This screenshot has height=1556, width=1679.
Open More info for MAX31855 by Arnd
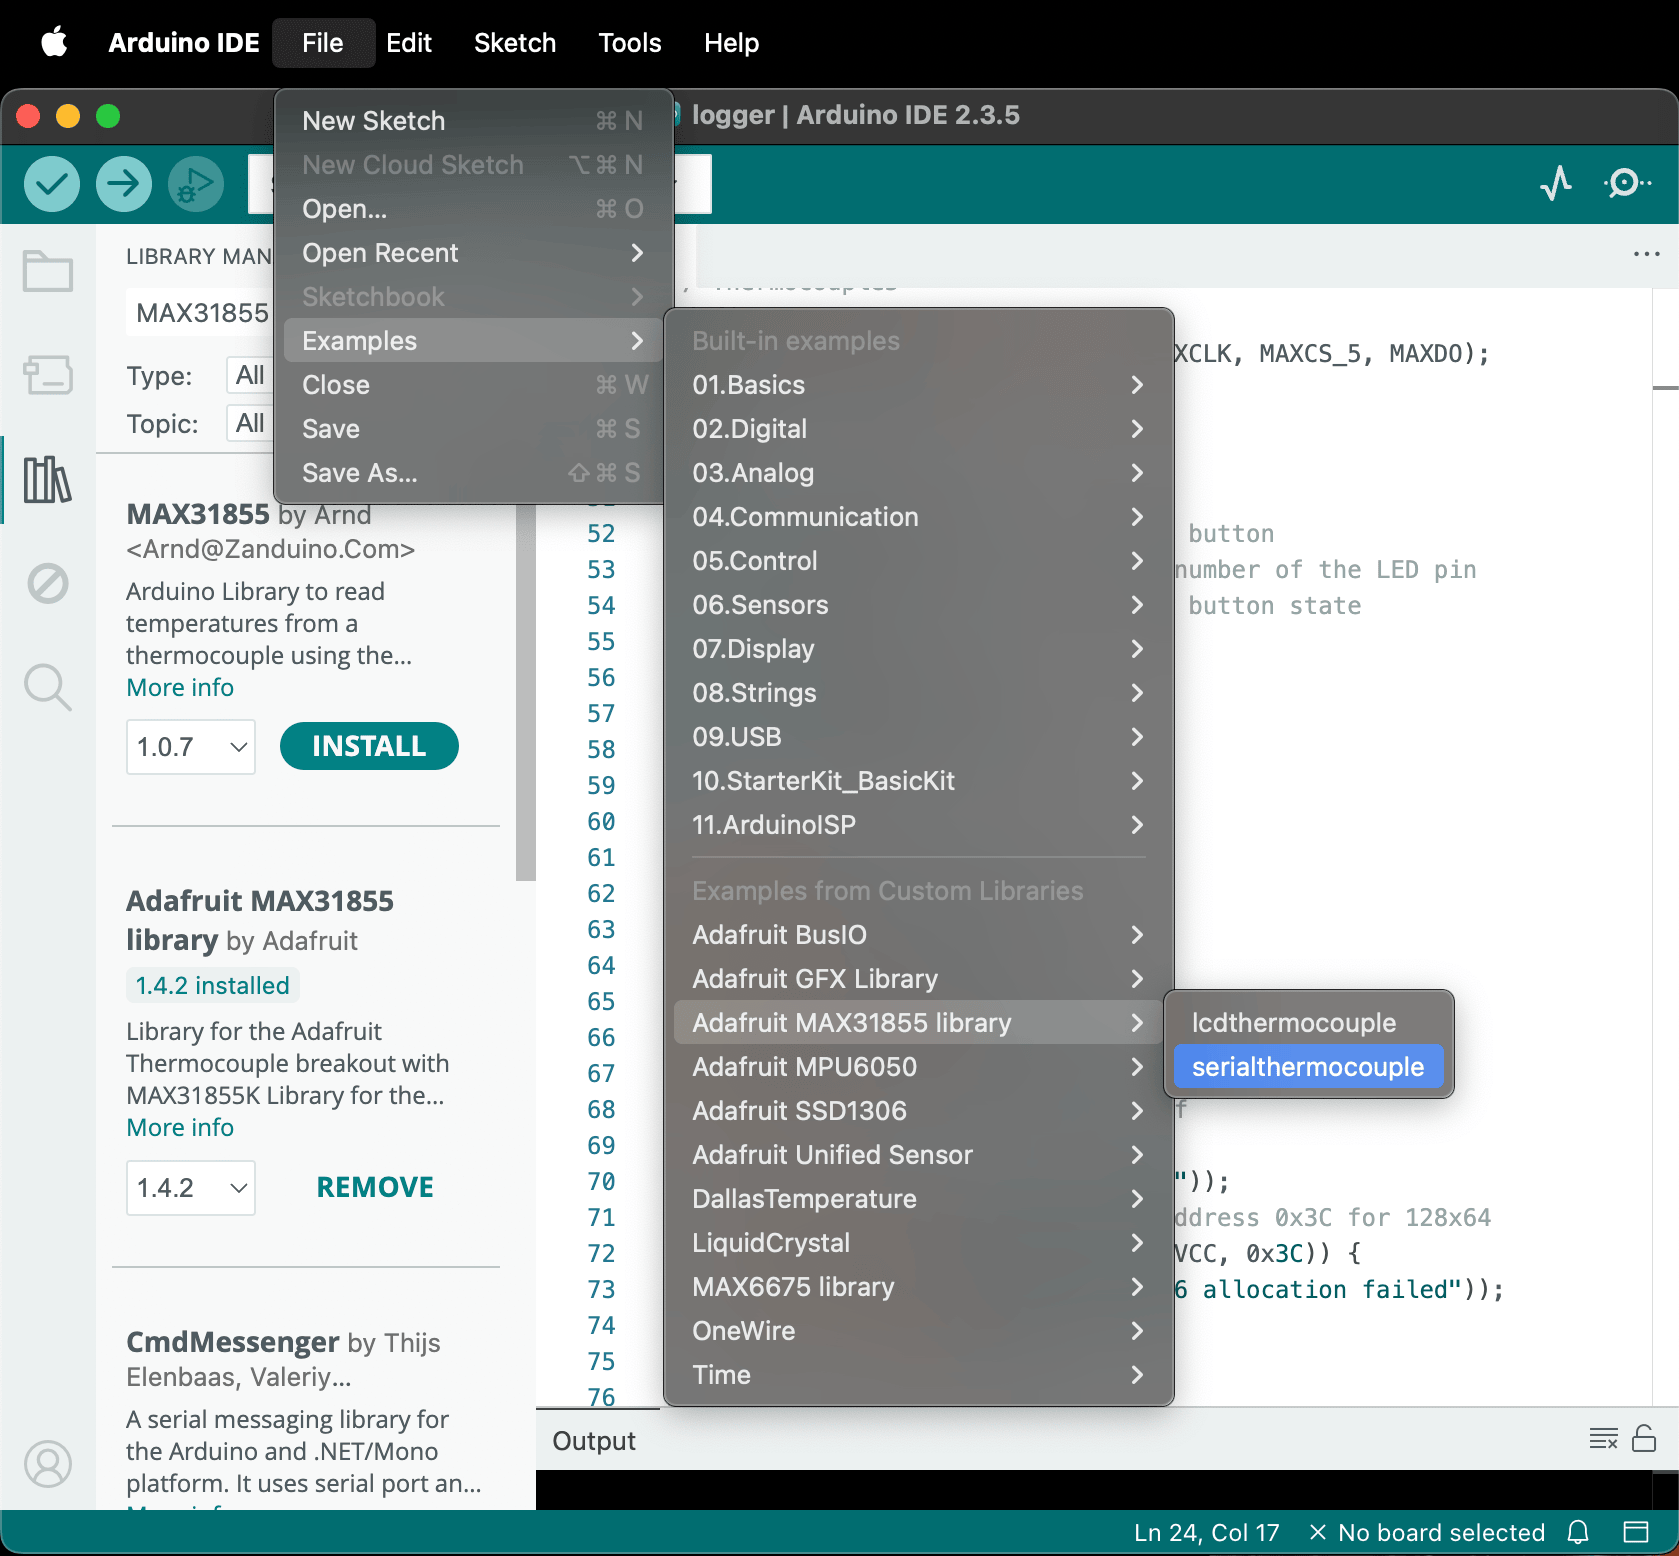click(x=180, y=688)
